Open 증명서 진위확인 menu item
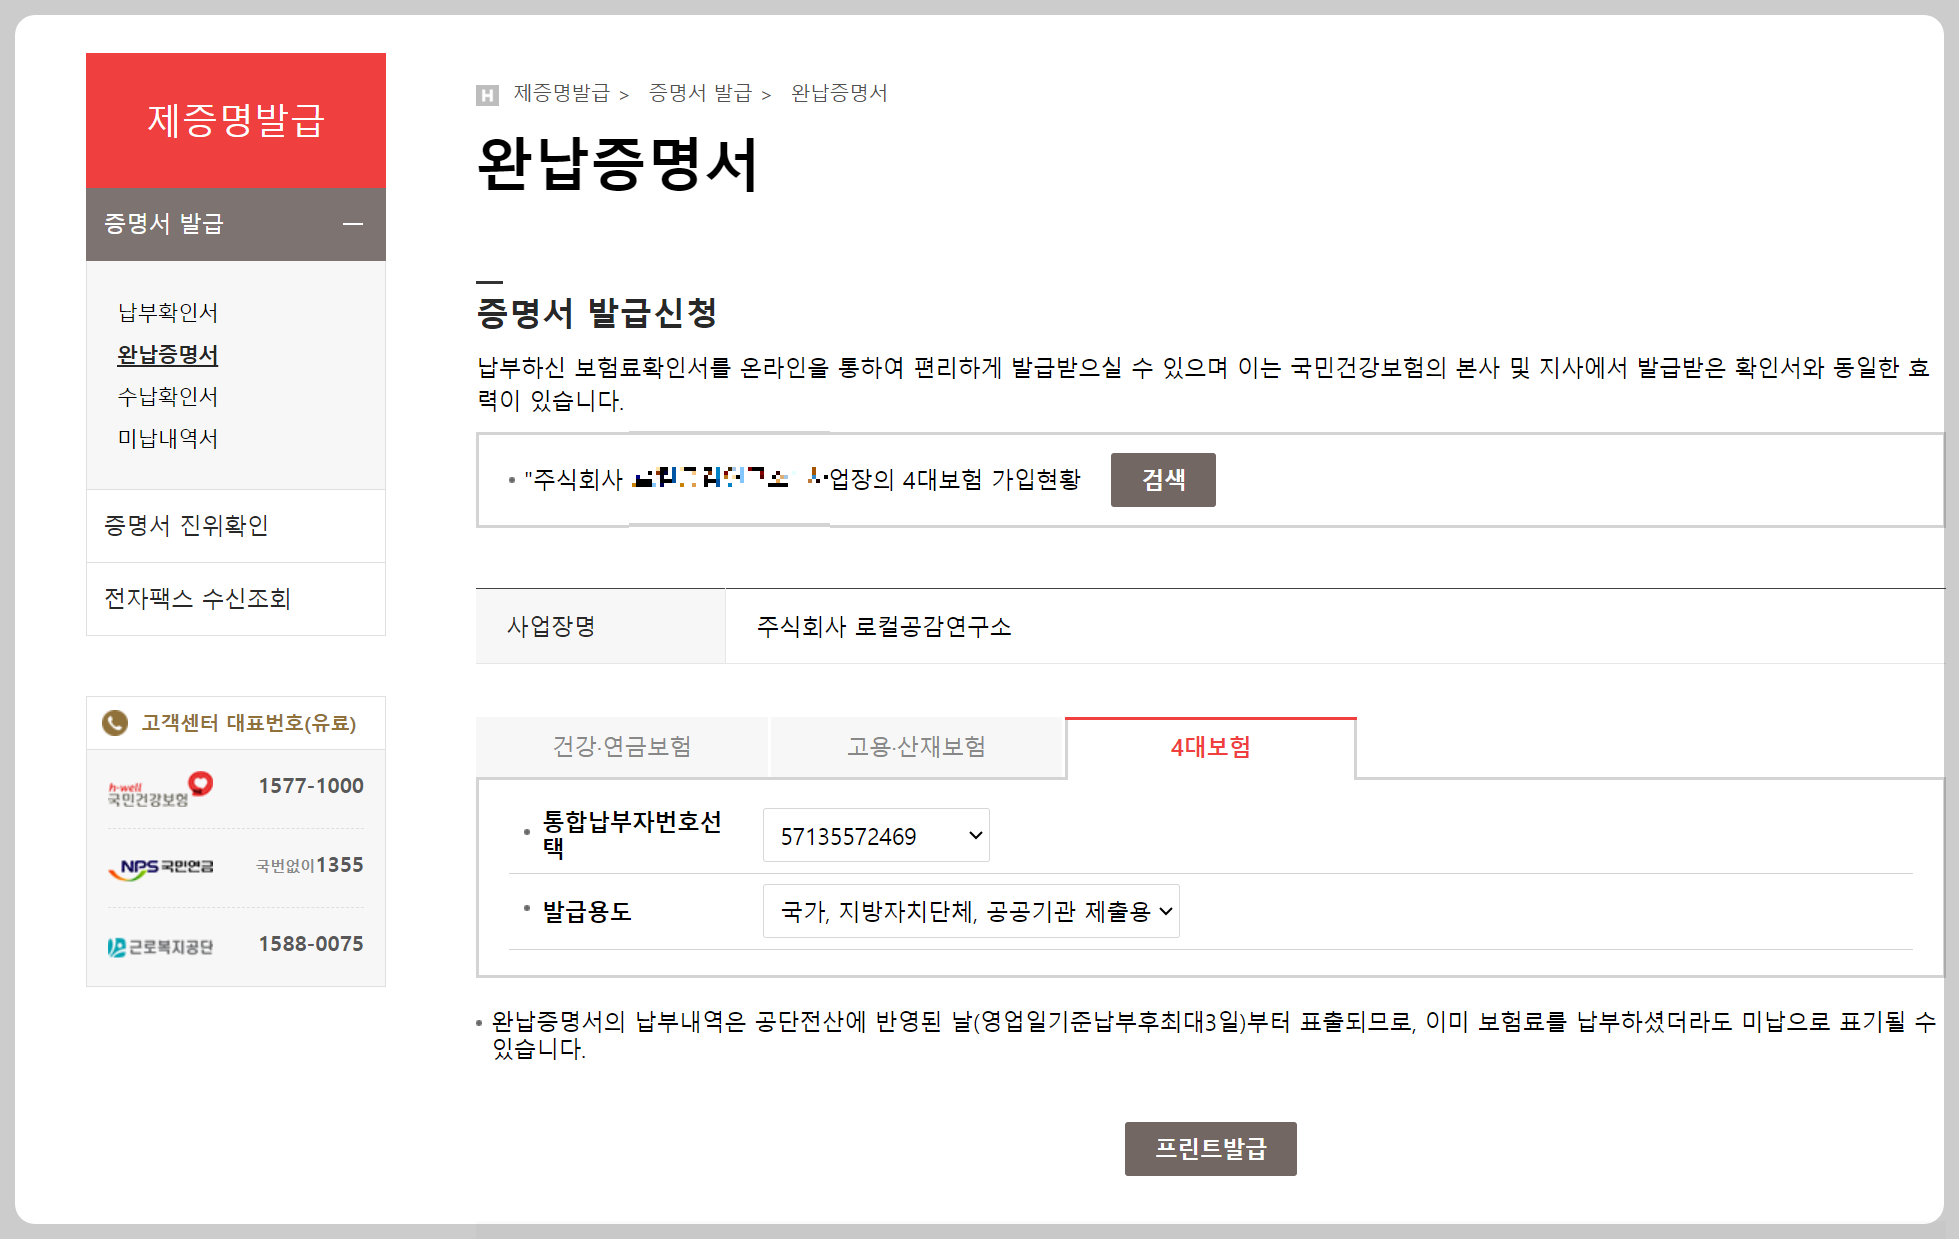The image size is (1959, 1239). coord(187,526)
